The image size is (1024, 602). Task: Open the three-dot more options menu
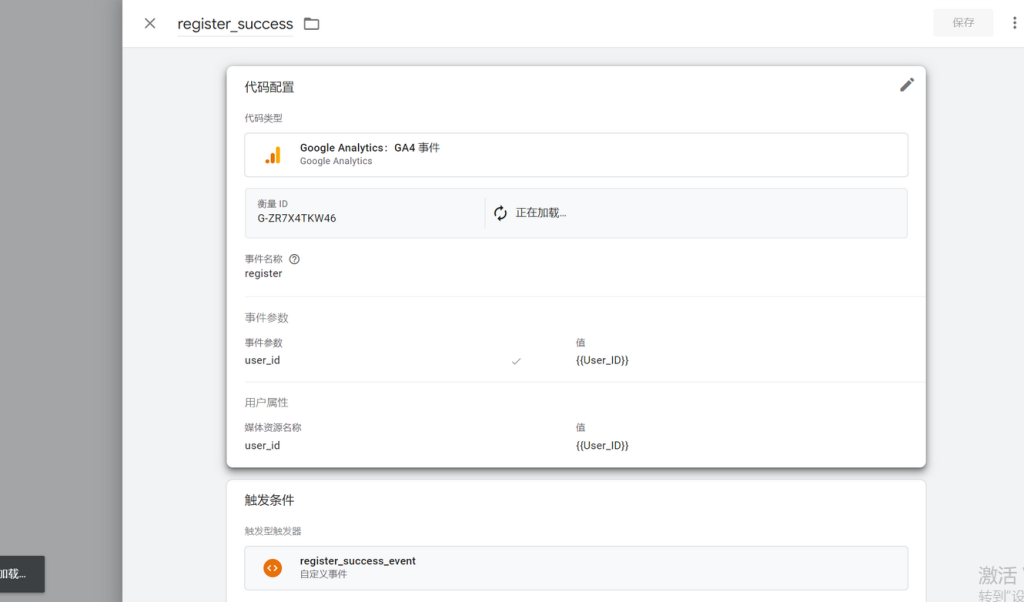point(1014,23)
